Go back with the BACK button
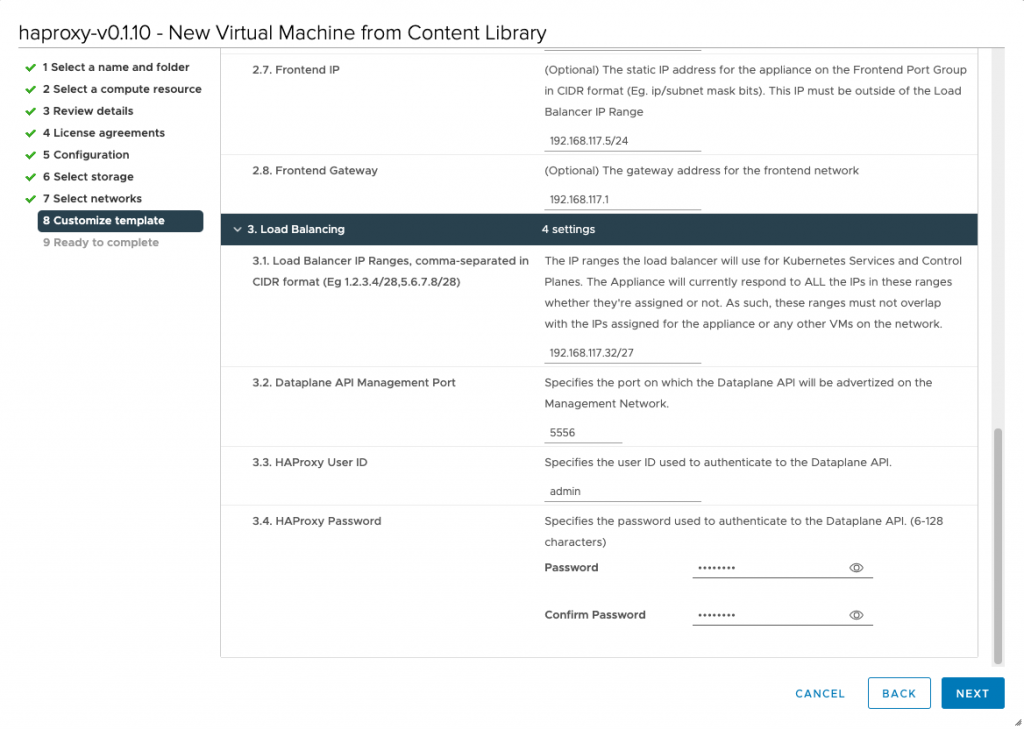The image size is (1024, 729). [x=899, y=693]
